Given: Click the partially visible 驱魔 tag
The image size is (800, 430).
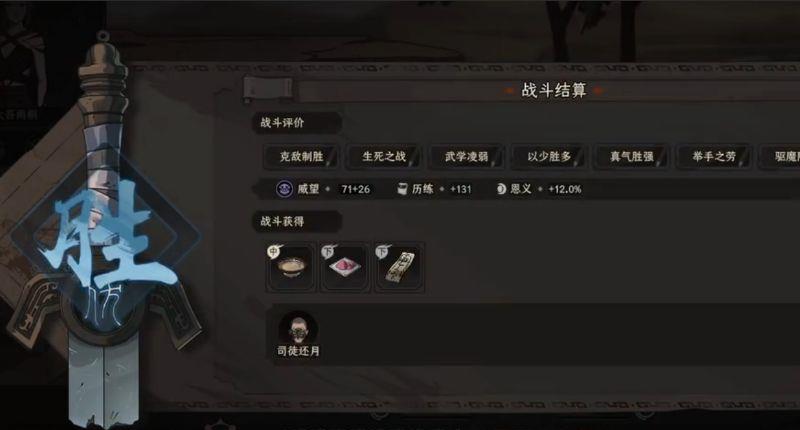Looking at the screenshot, I should (781, 157).
